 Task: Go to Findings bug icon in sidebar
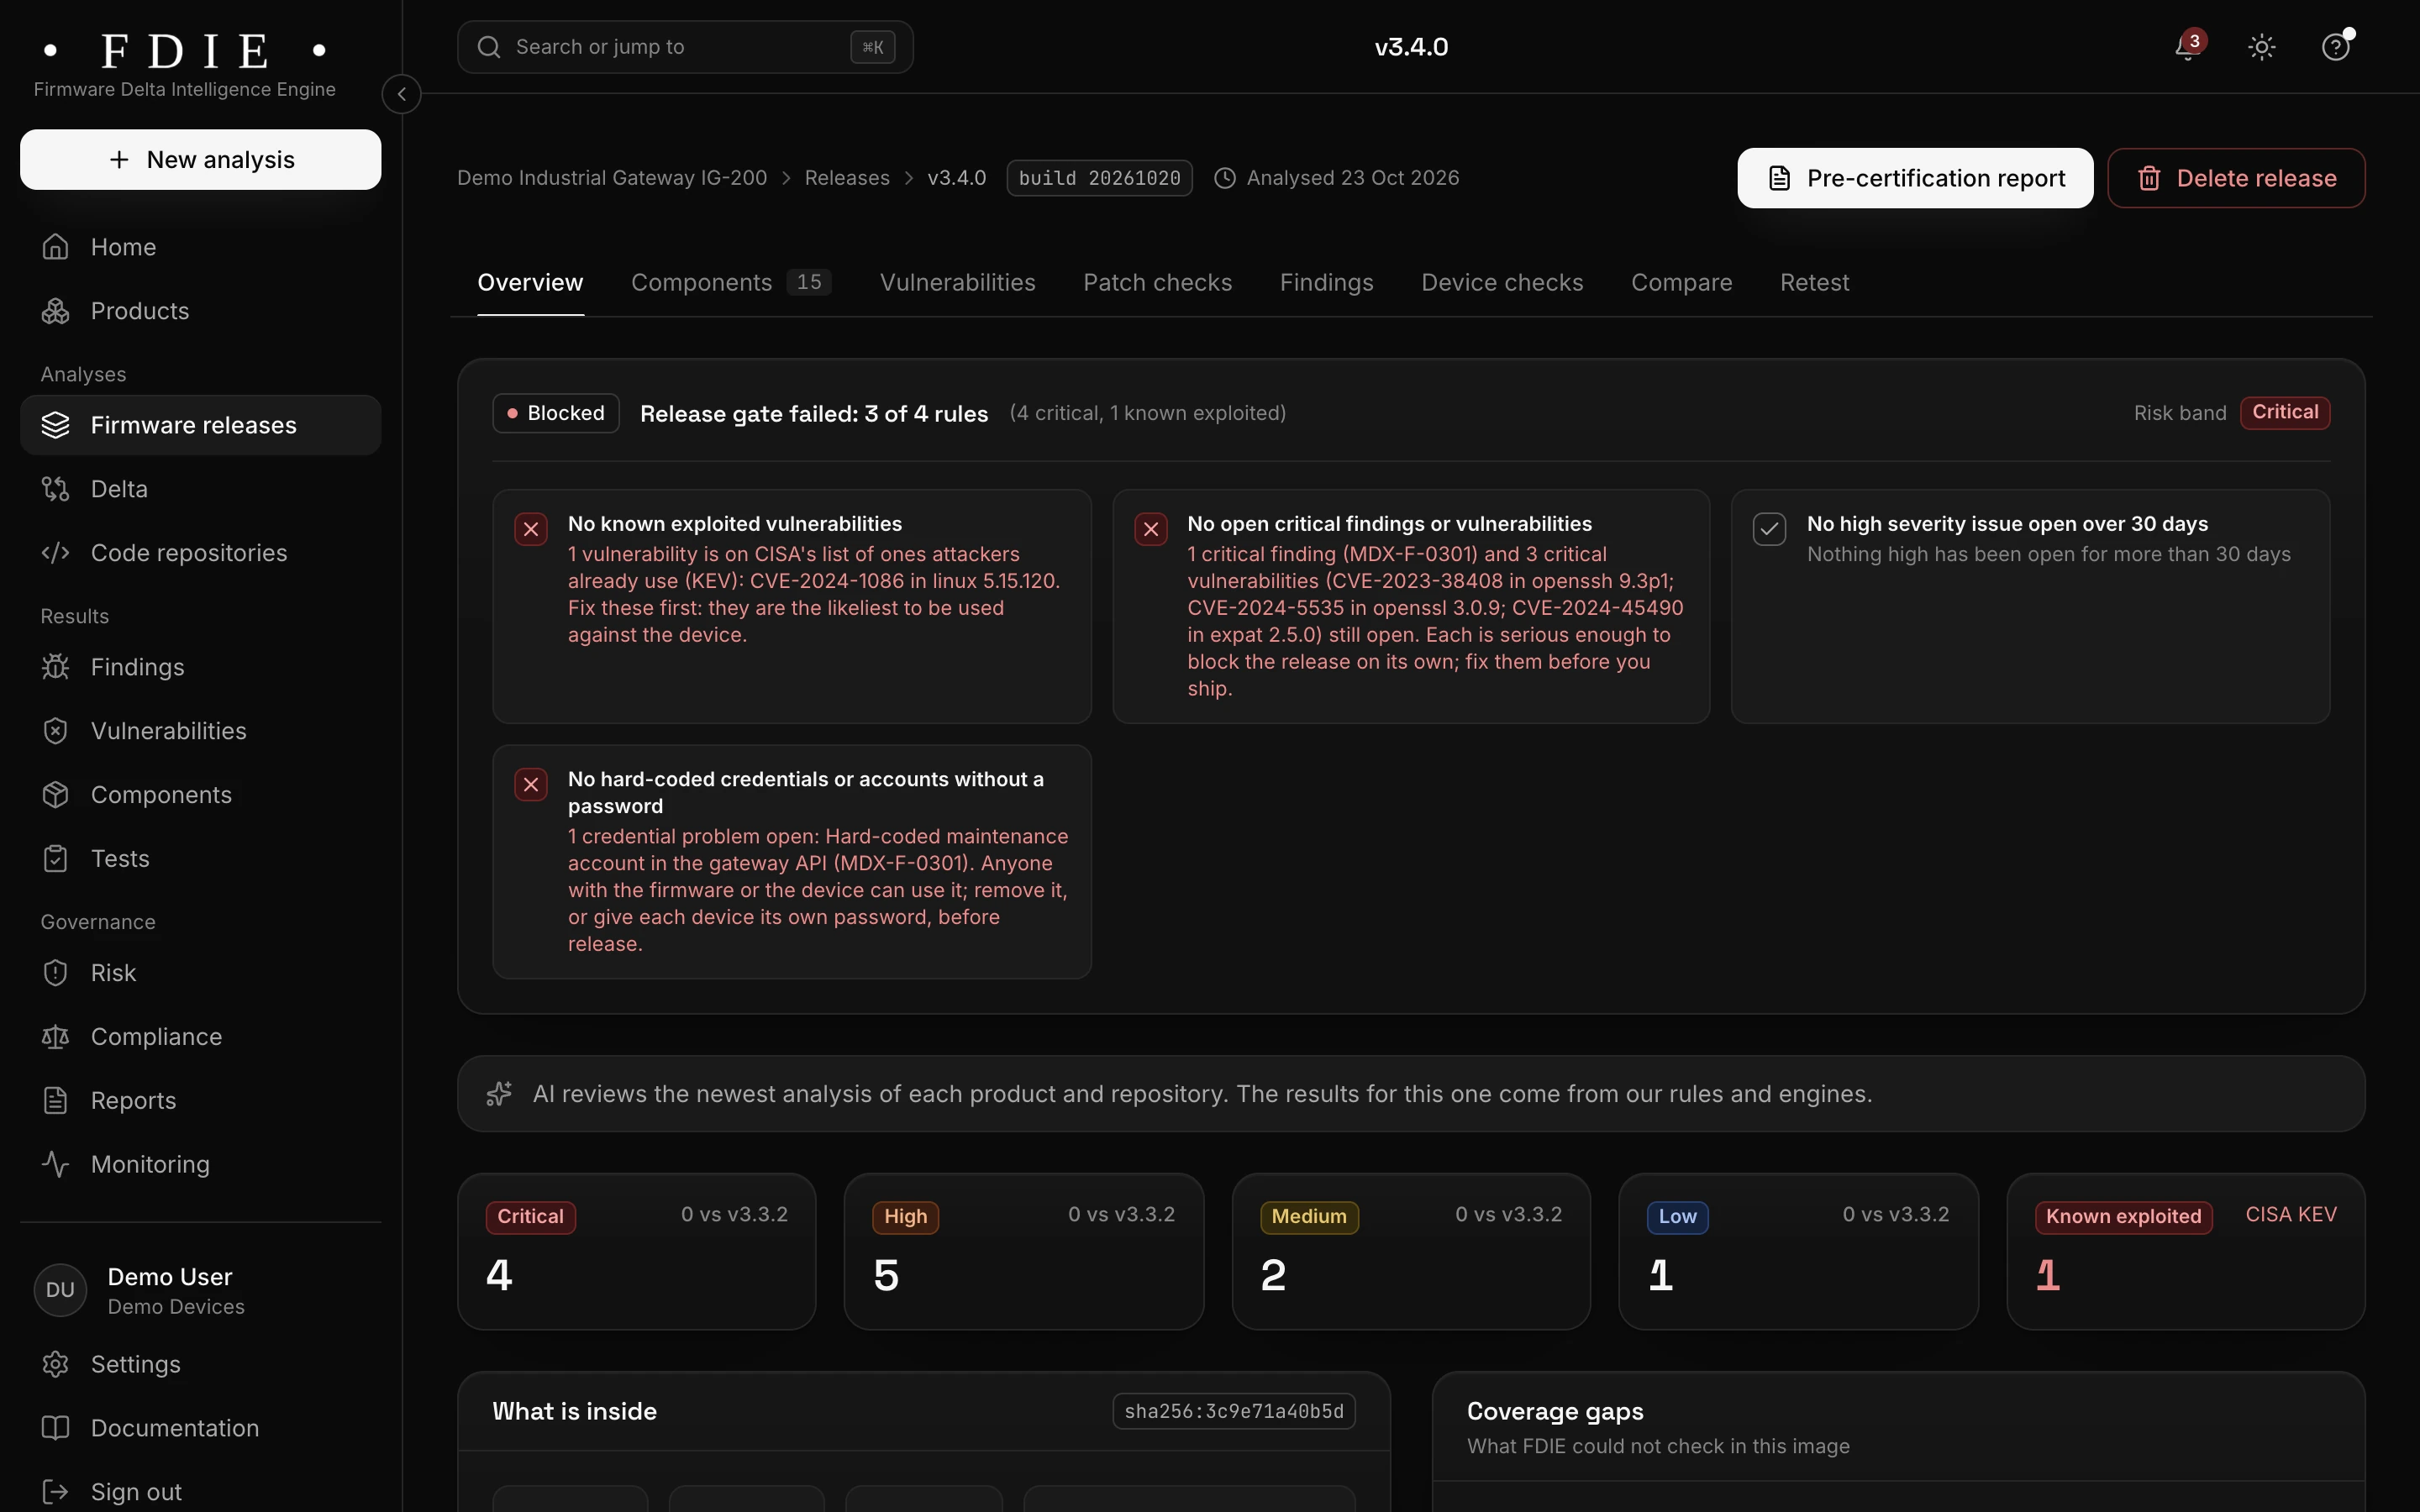[x=55, y=667]
